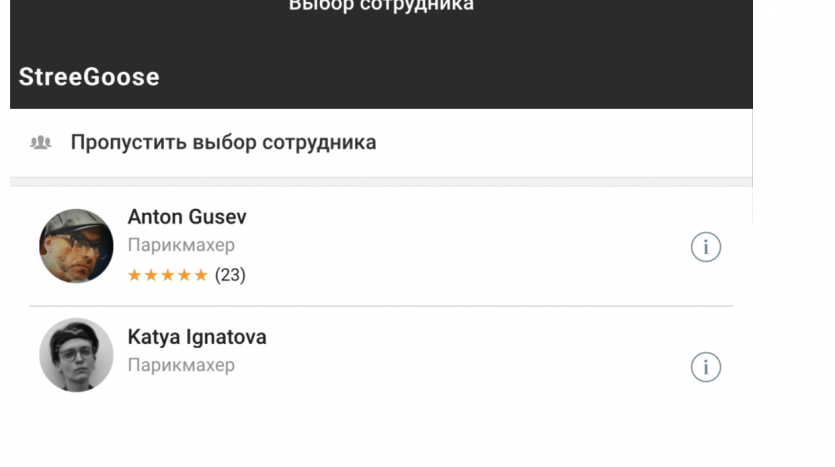Tap Anton Gusev's profile photo

point(76,246)
